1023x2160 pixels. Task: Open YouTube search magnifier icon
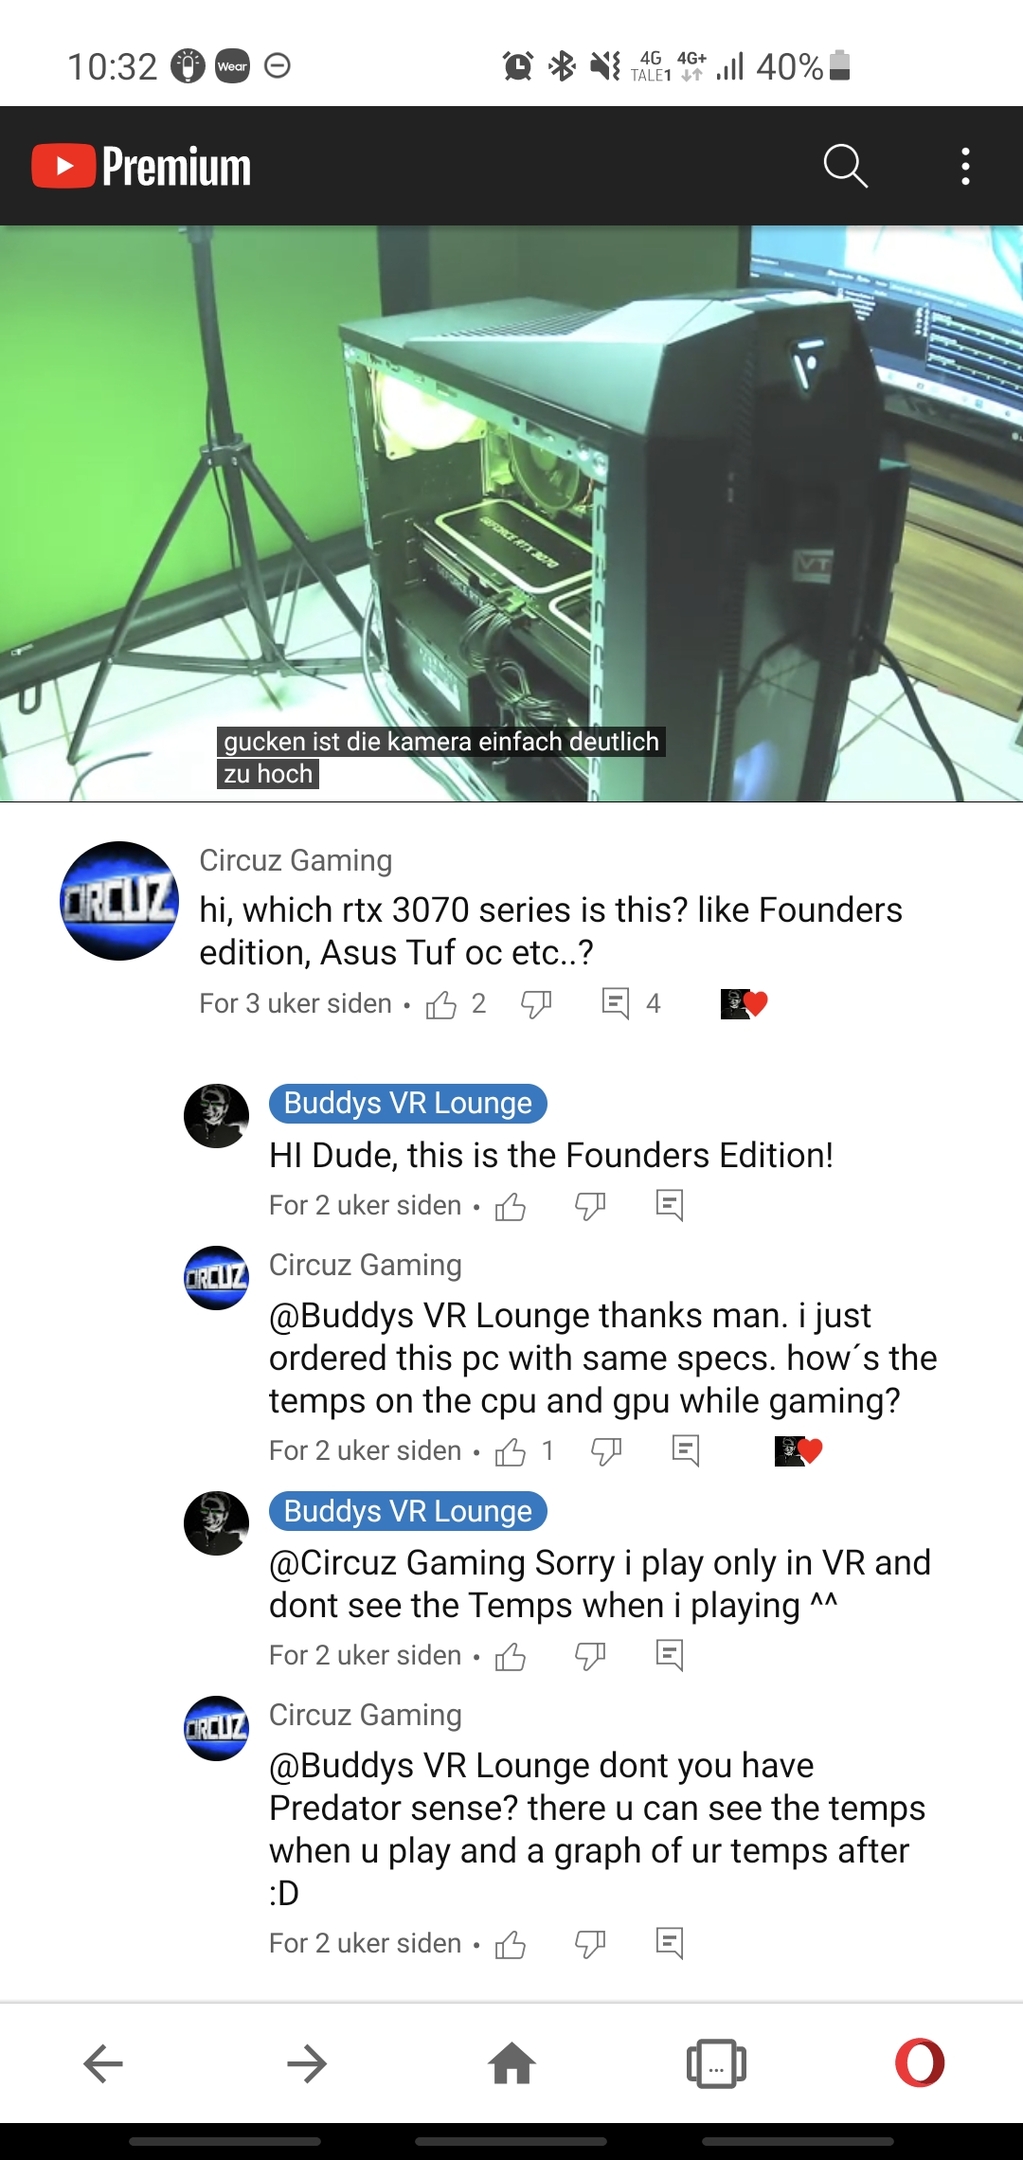point(845,166)
